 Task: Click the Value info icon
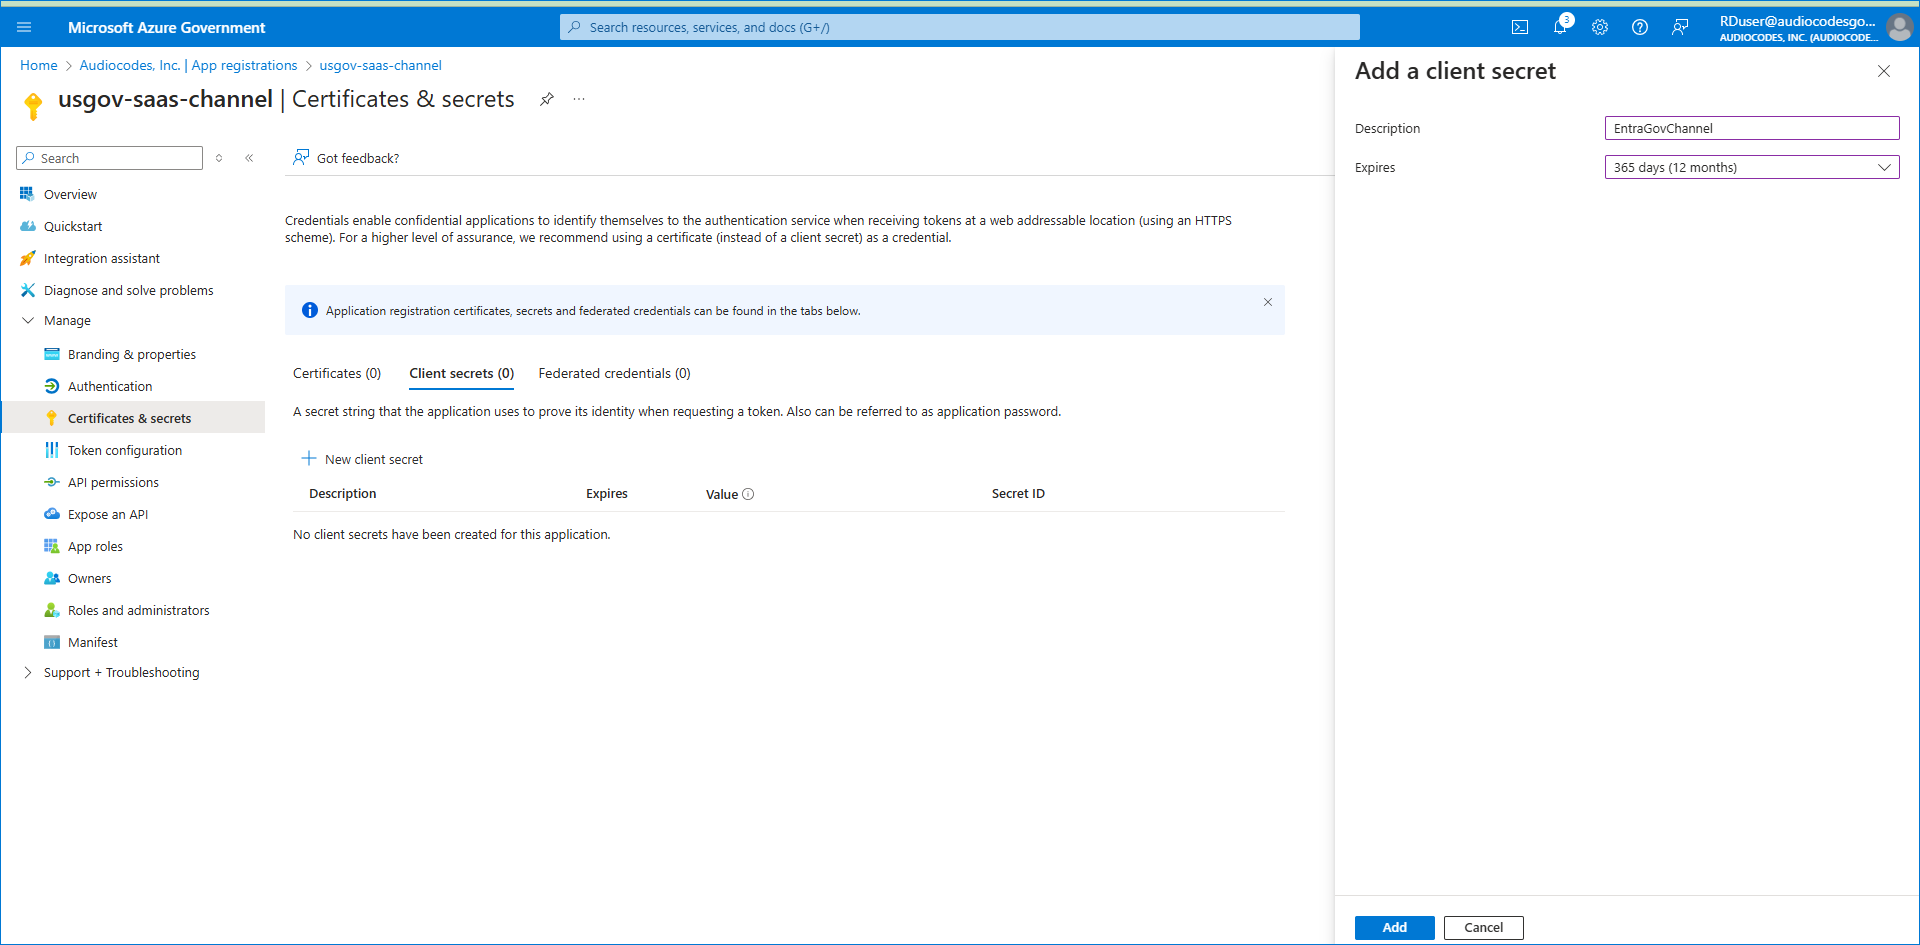pos(748,494)
